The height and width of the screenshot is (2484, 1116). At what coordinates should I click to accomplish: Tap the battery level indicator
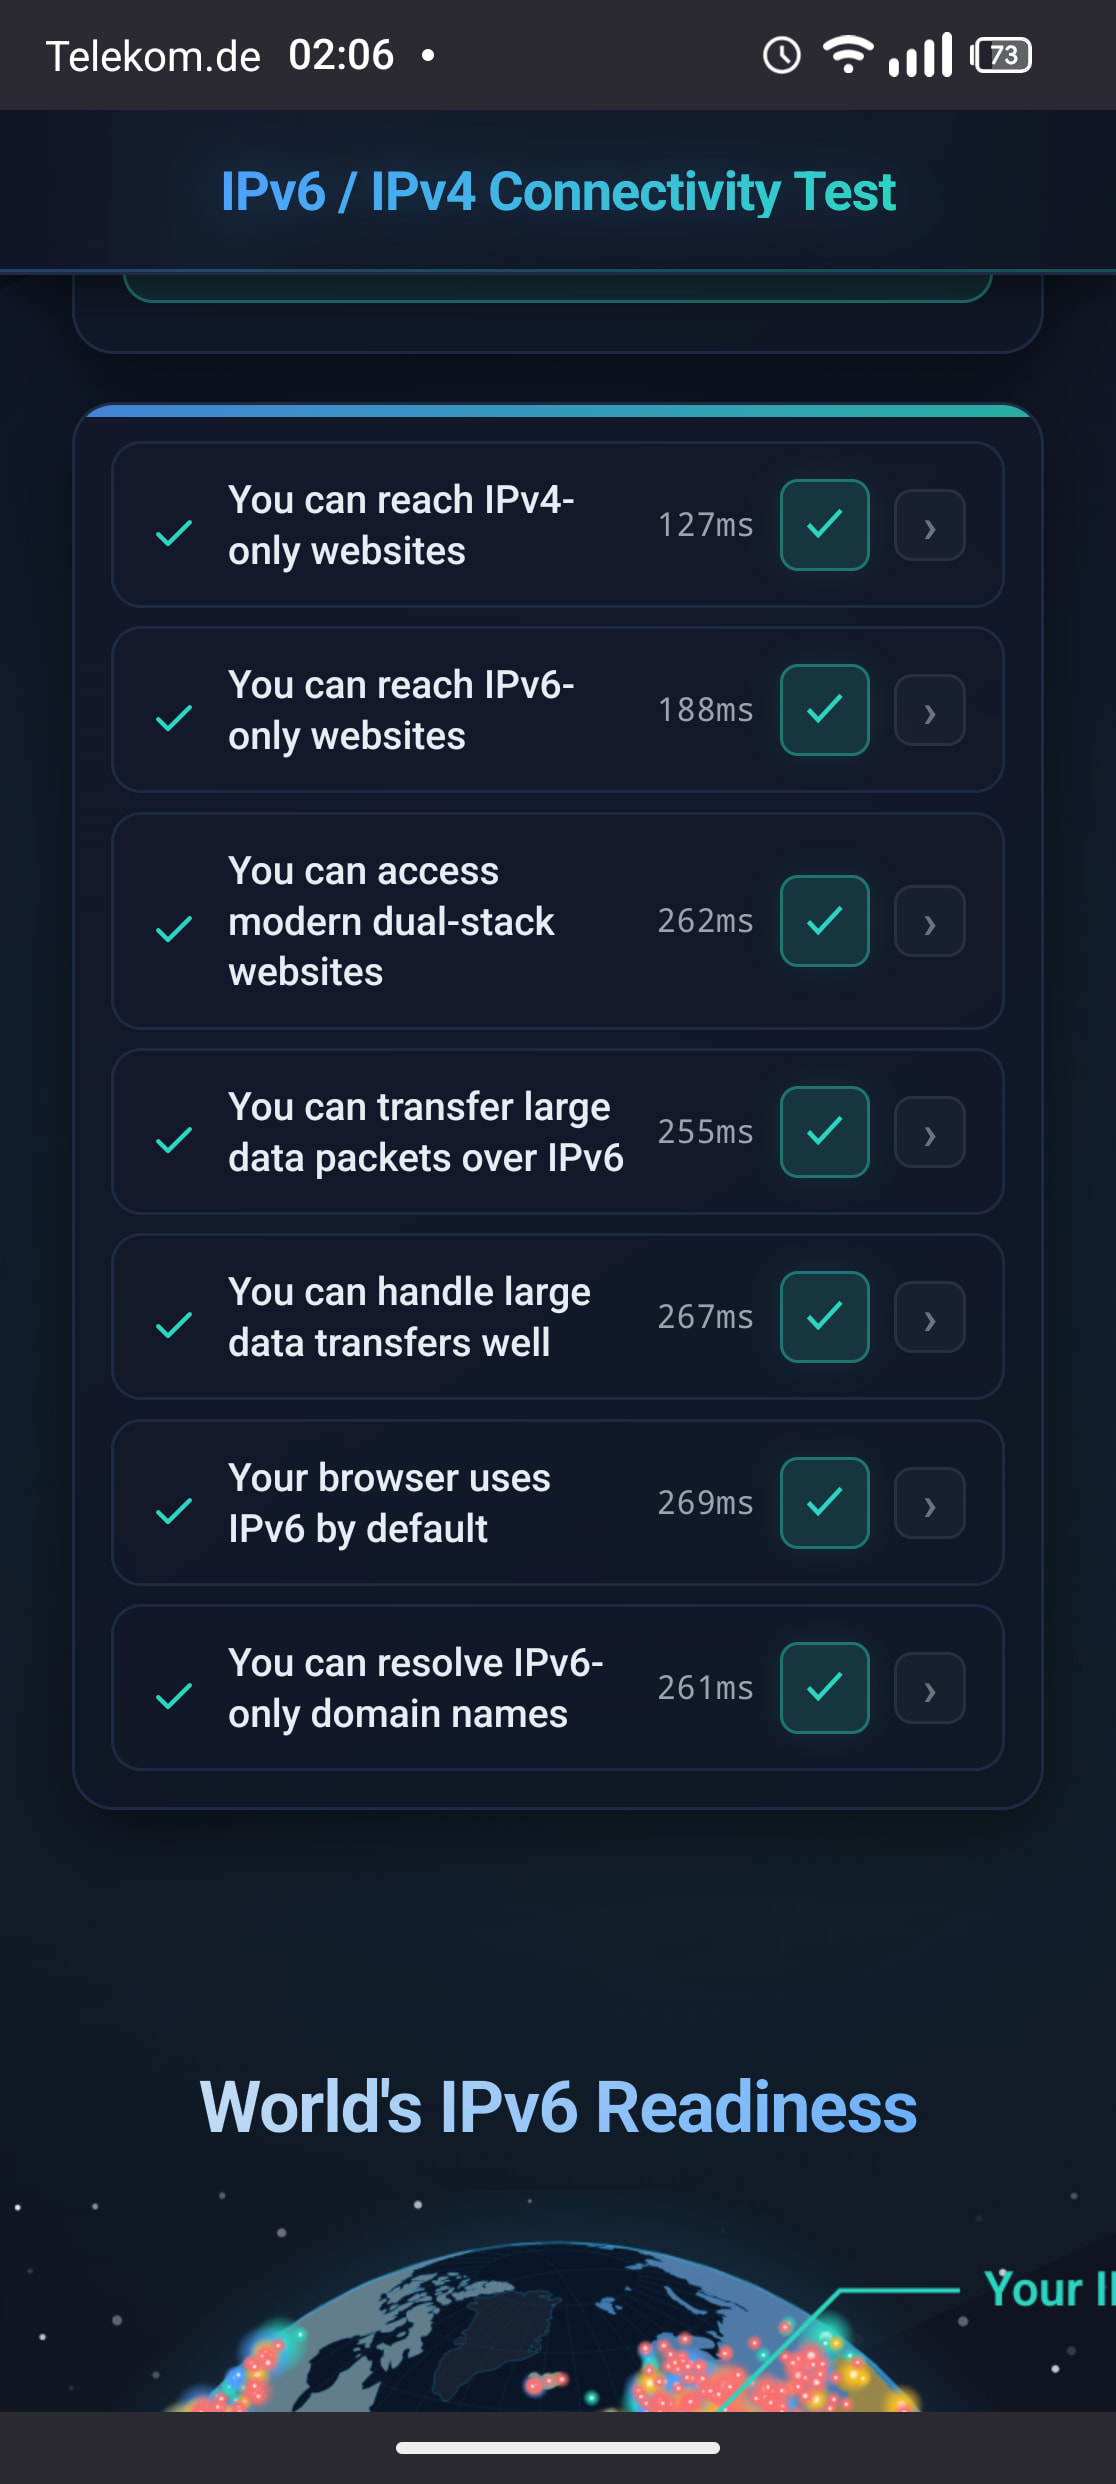(x=1002, y=55)
